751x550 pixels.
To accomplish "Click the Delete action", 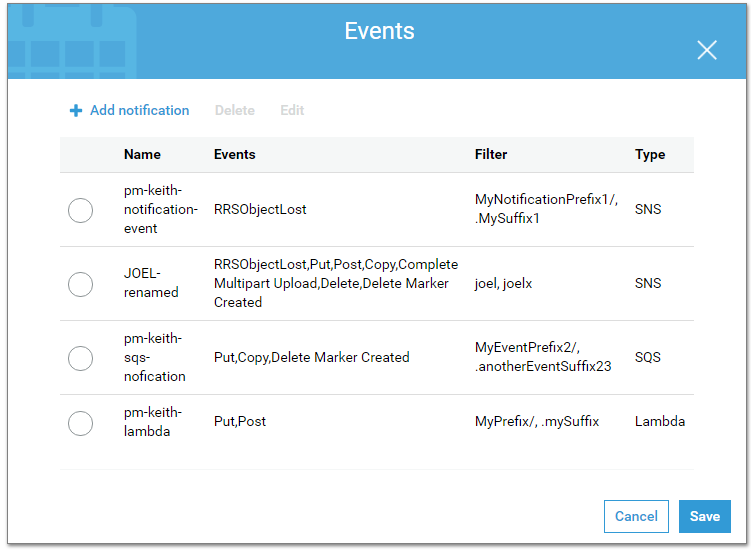I will coord(235,110).
